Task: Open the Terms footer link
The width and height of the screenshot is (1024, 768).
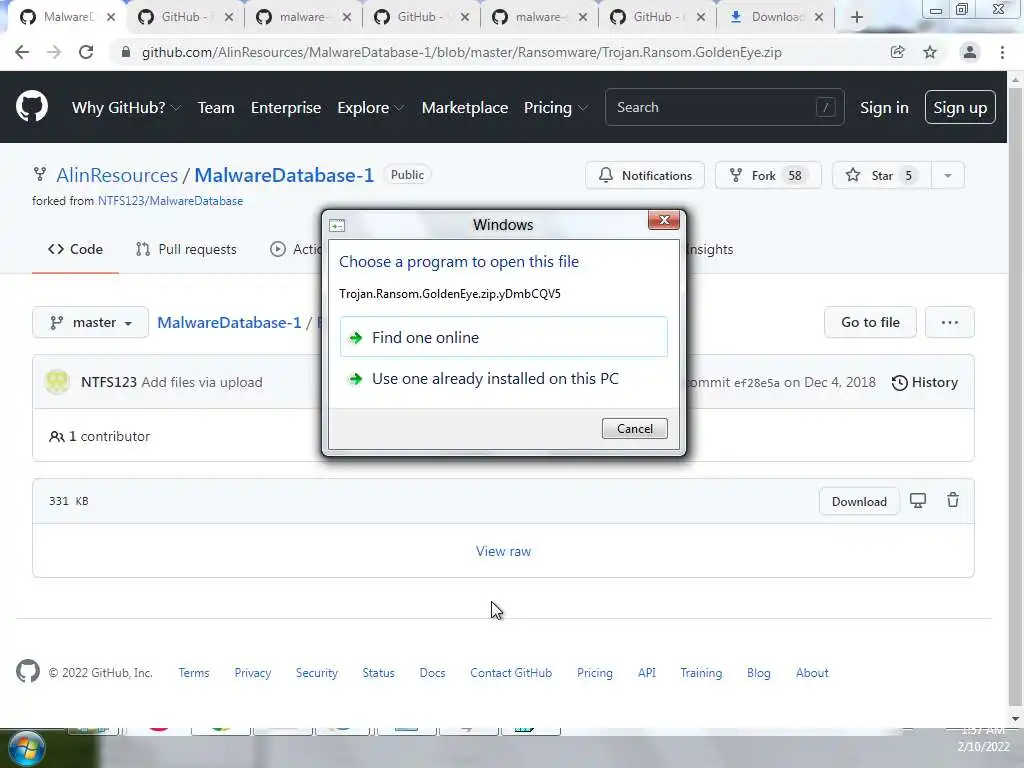Action: point(194,673)
